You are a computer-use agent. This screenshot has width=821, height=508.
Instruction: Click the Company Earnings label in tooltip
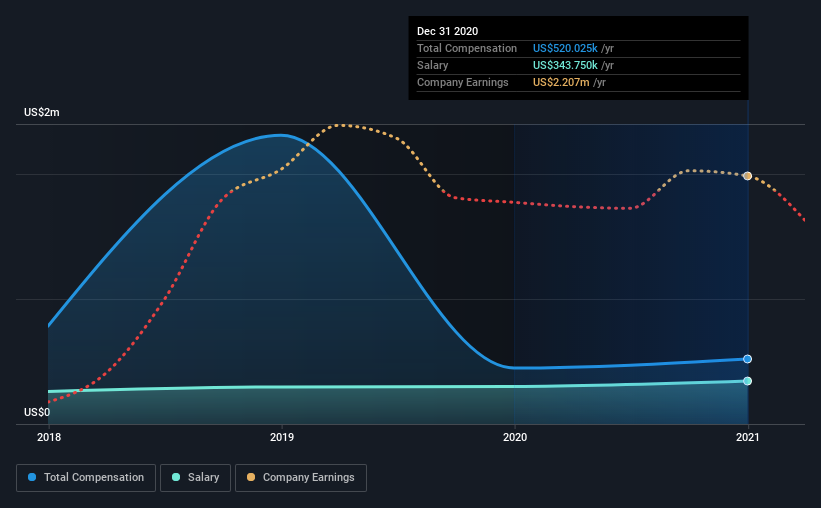462,82
